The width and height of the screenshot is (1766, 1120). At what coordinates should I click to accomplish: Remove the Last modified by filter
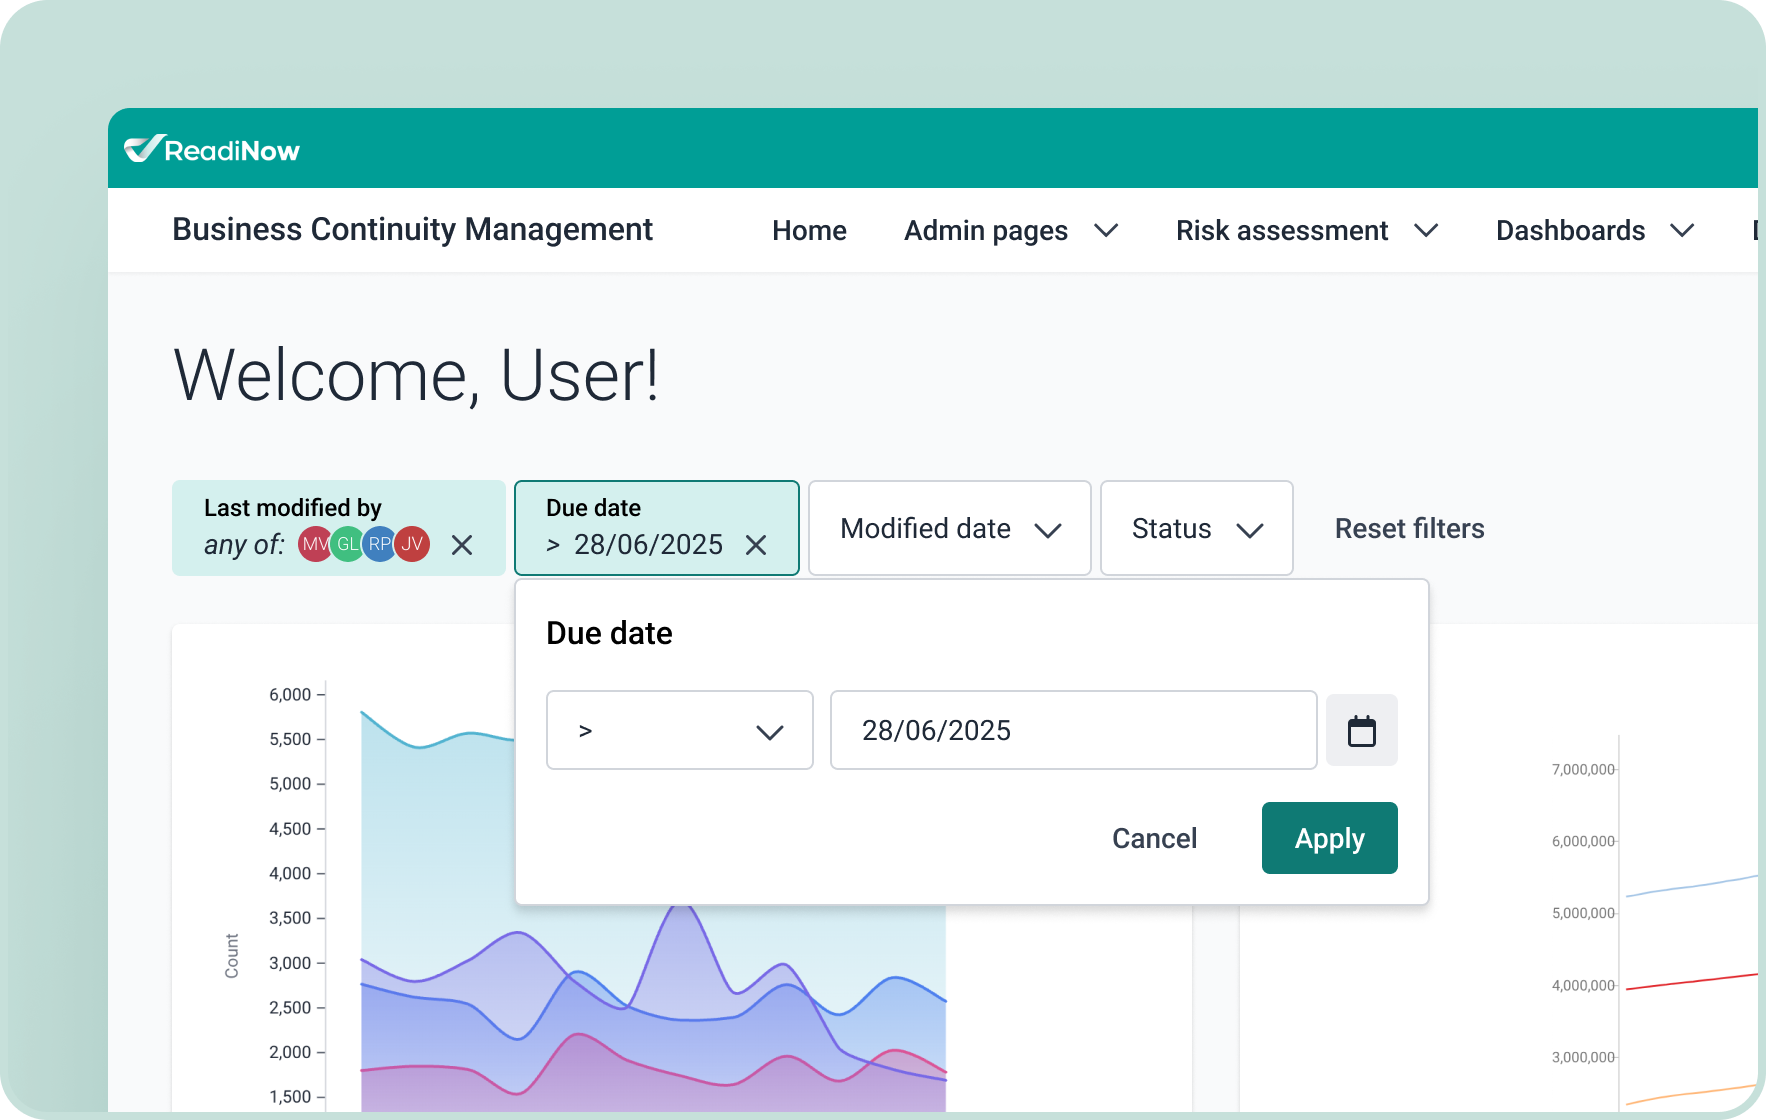[462, 545]
